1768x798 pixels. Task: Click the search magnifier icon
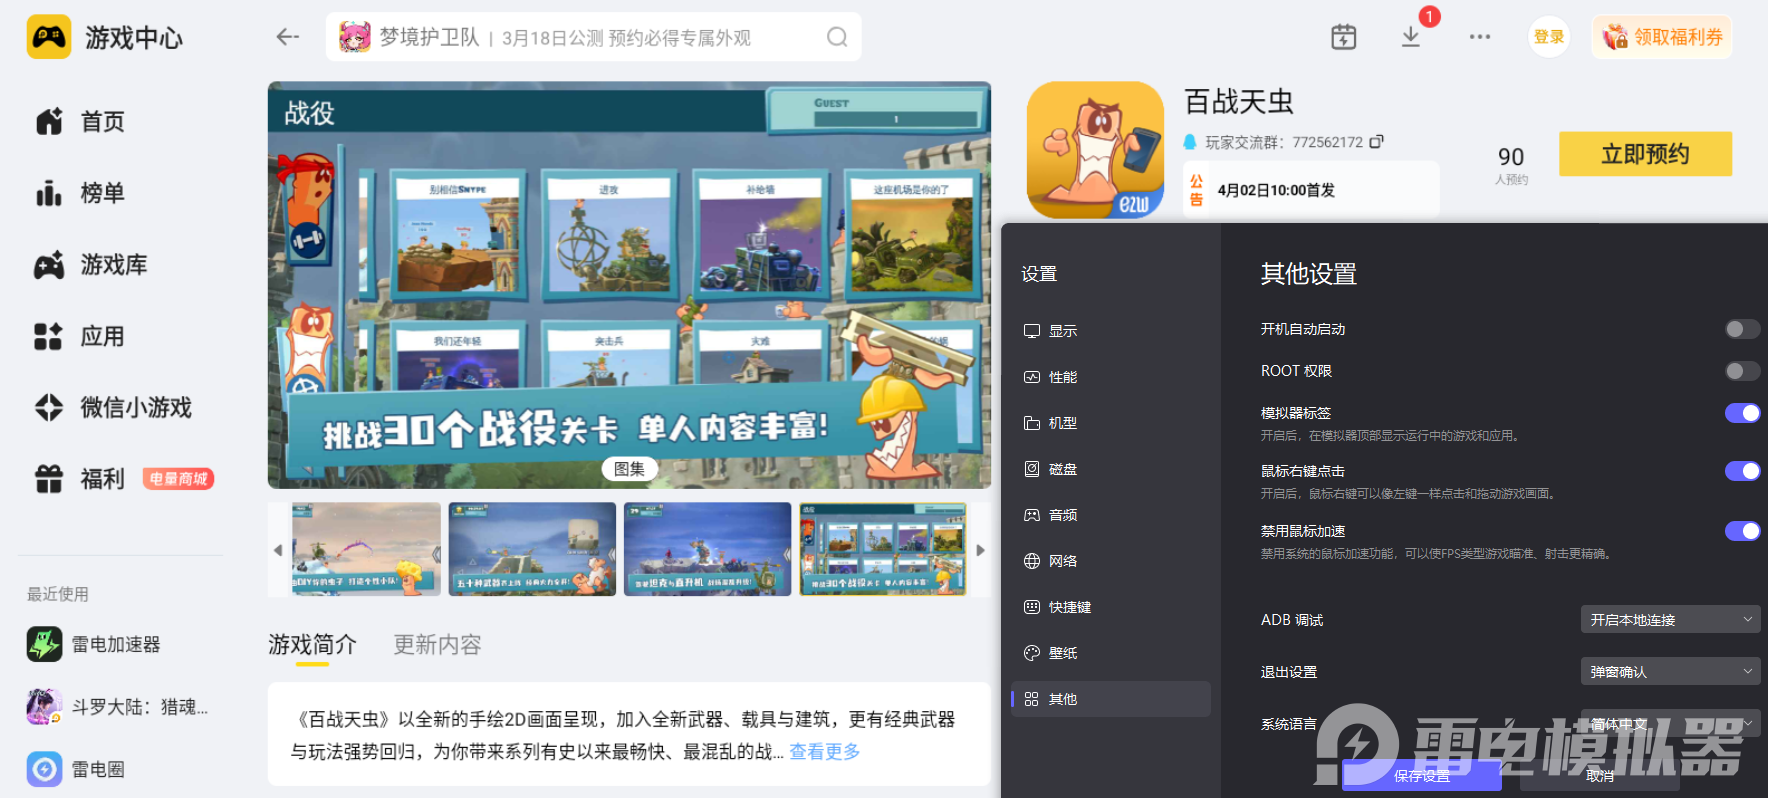(x=837, y=37)
